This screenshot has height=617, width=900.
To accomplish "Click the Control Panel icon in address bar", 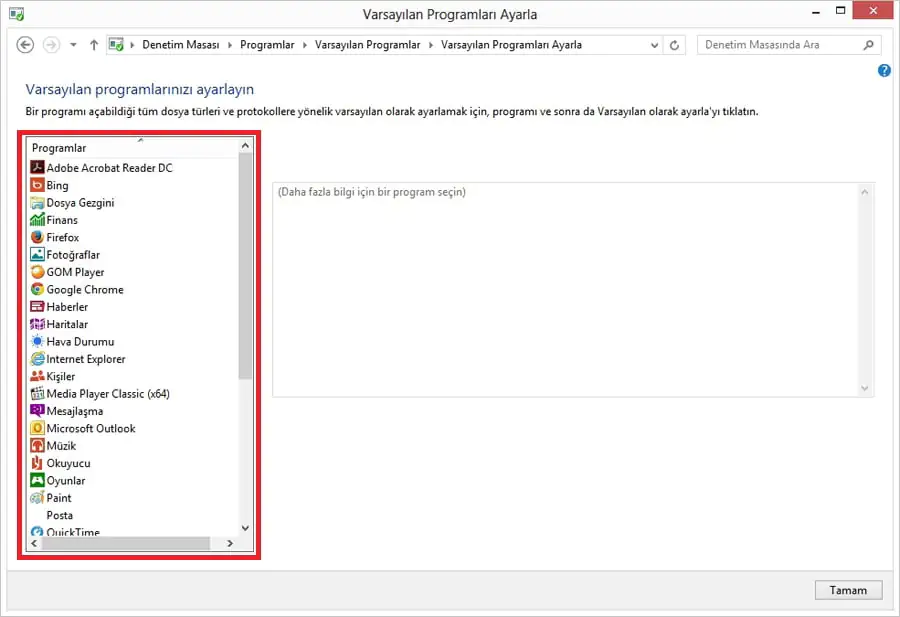I will click(117, 45).
